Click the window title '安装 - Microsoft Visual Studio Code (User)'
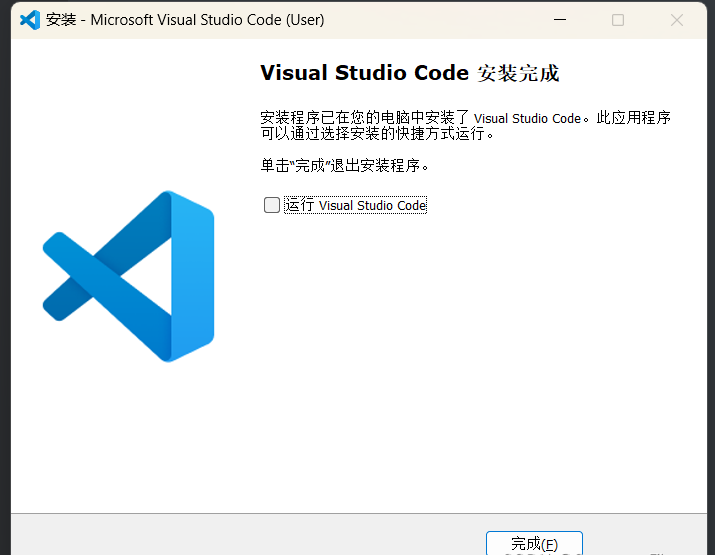 (185, 20)
